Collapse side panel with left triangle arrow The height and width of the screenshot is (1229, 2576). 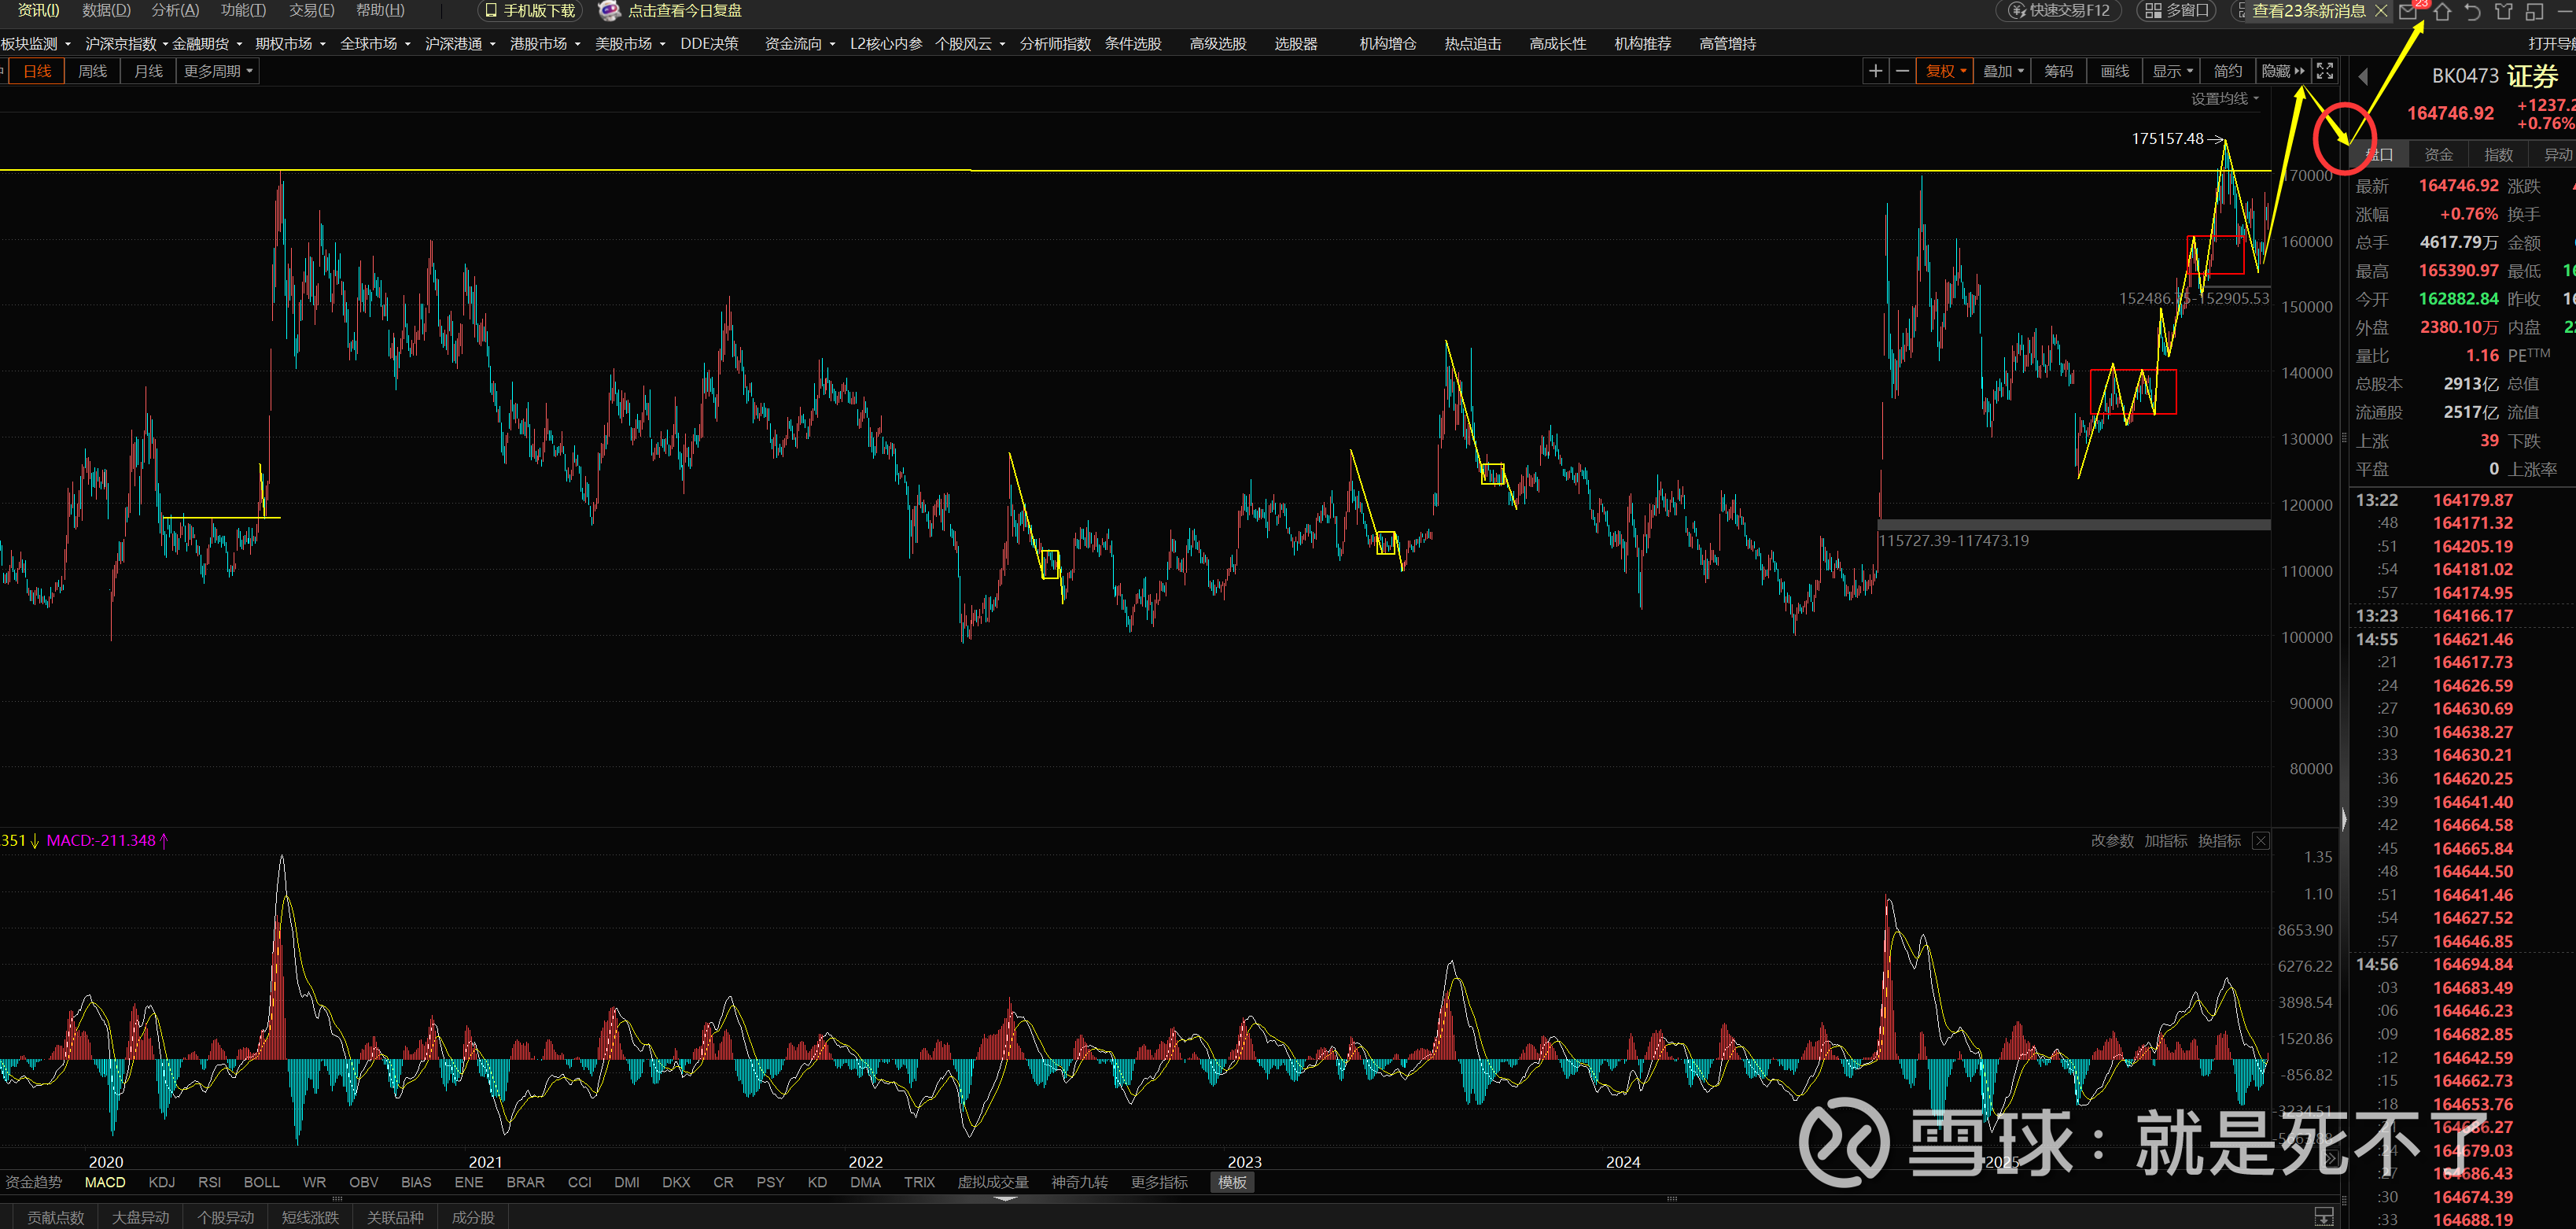(2362, 76)
